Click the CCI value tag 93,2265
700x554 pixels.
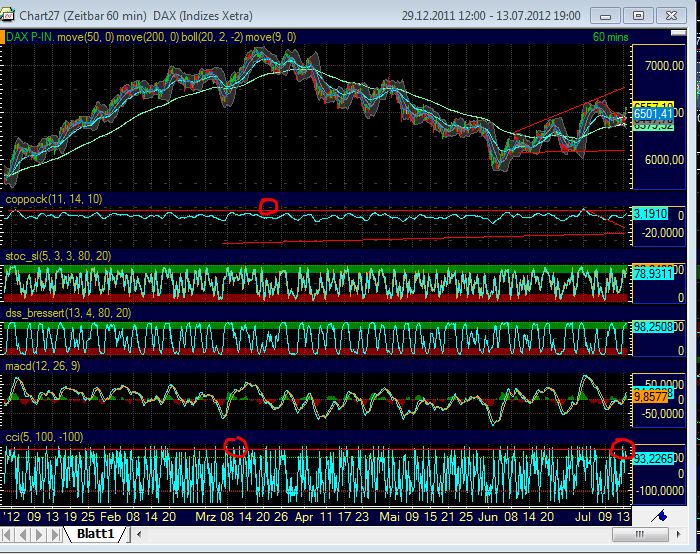653,458
